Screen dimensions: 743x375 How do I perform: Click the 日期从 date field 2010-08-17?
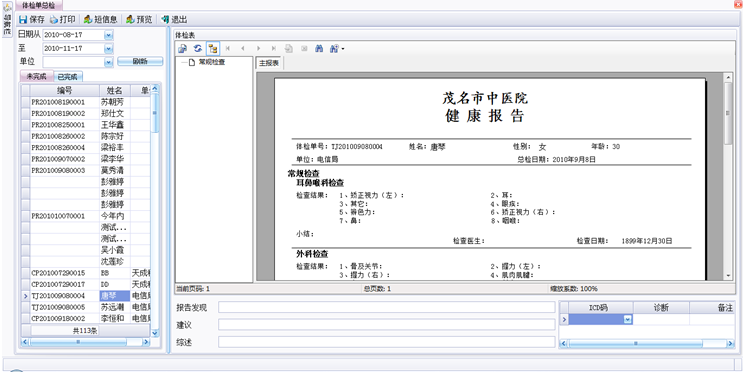(x=73, y=35)
